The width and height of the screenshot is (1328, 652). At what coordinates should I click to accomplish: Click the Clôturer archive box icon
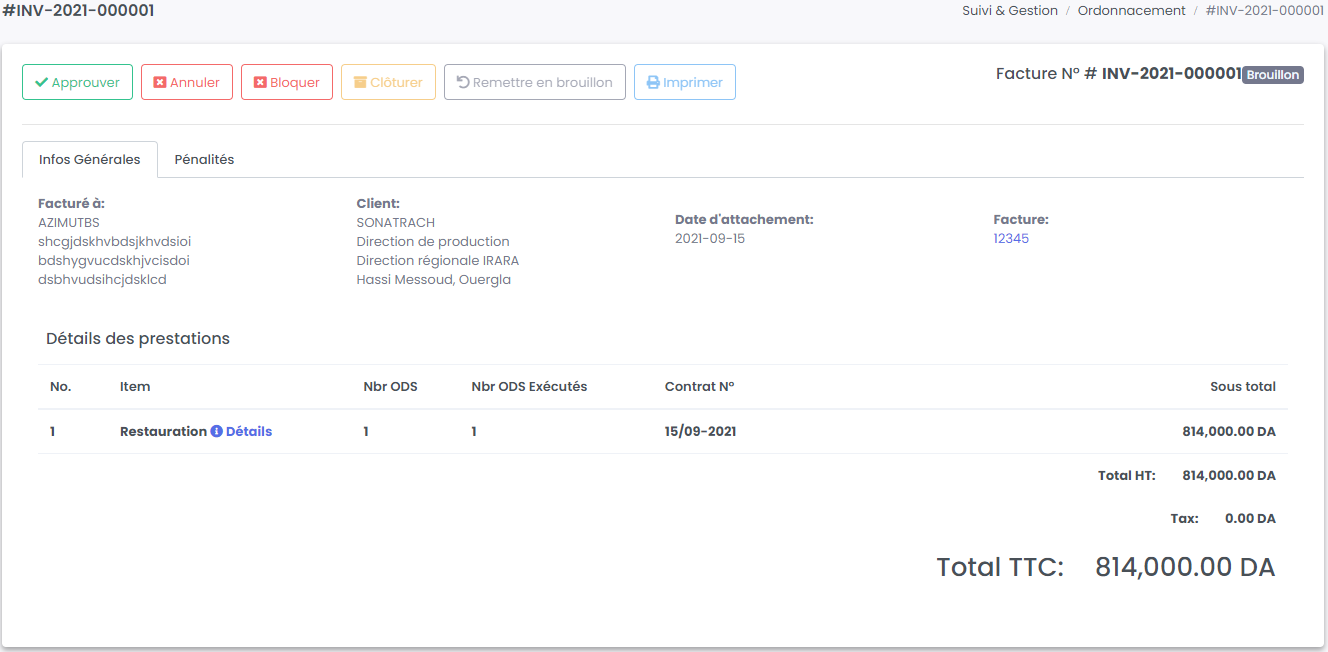pos(360,83)
